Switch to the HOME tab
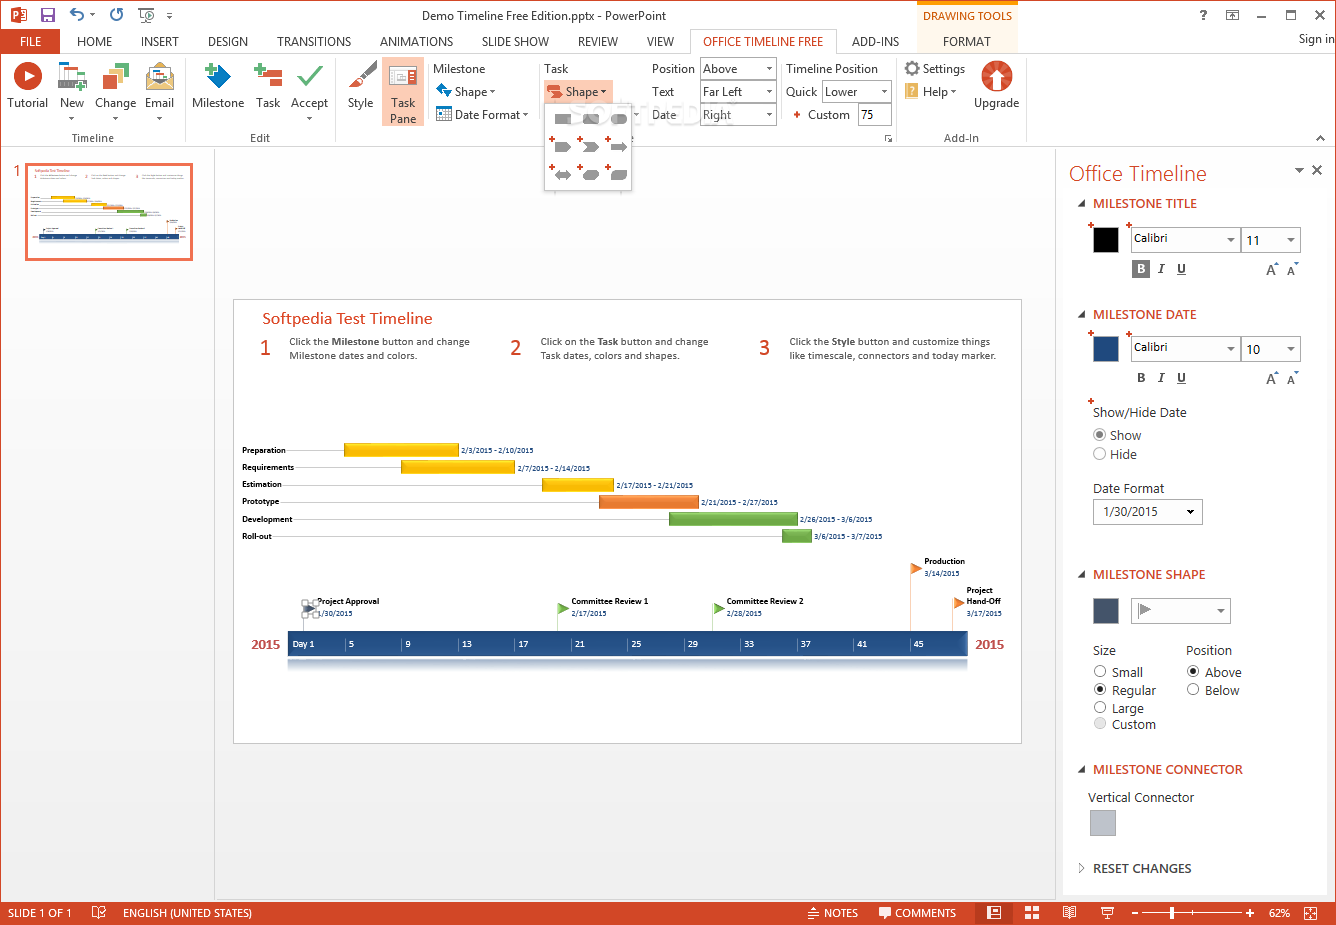 tap(94, 41)
